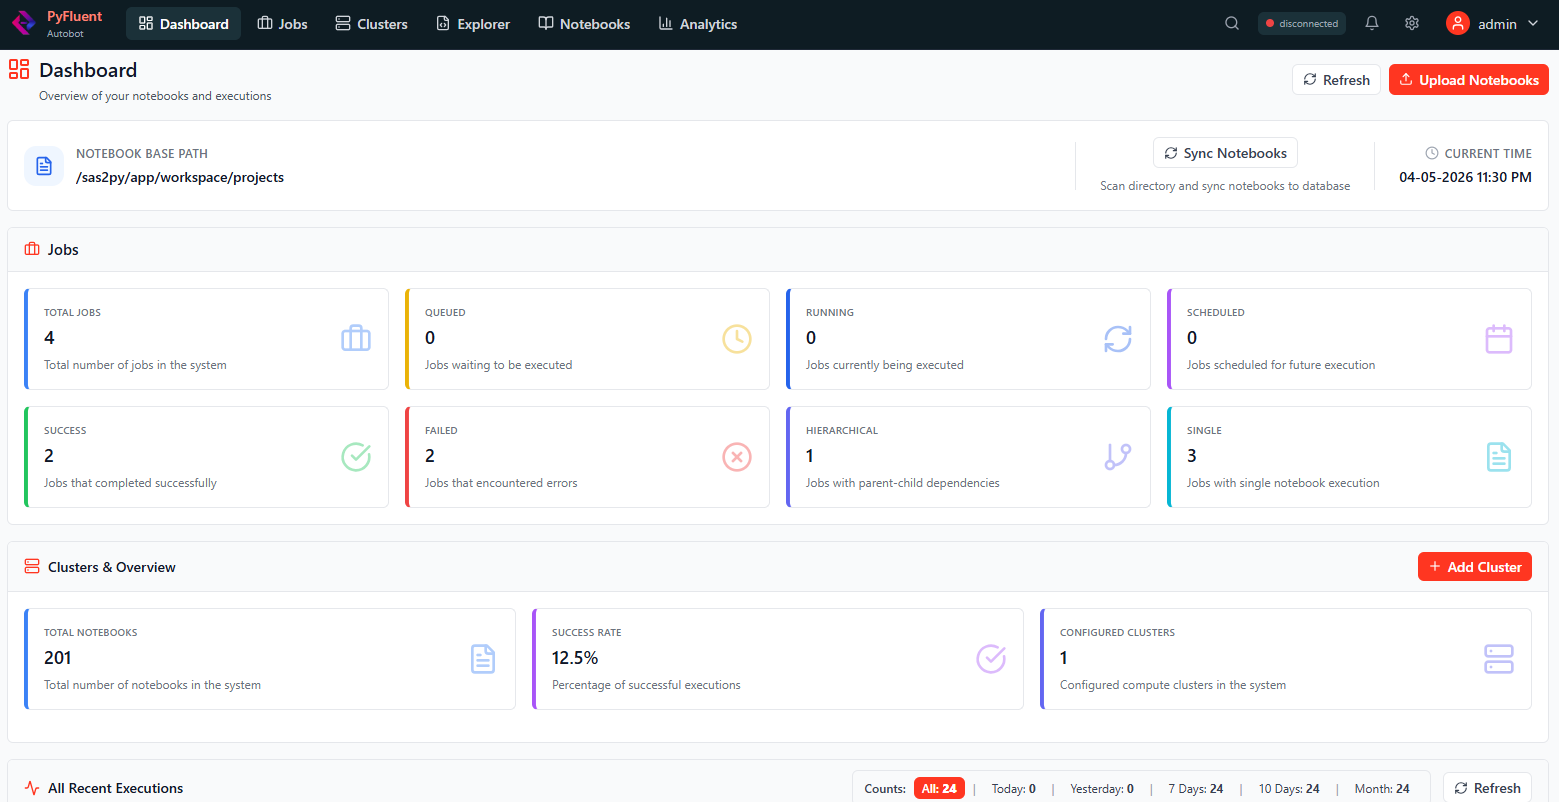Click the briefcase icon on Total Jobs card
Image resolution: width=1559 pixels, height=802 pixels.
pos(356,339)
